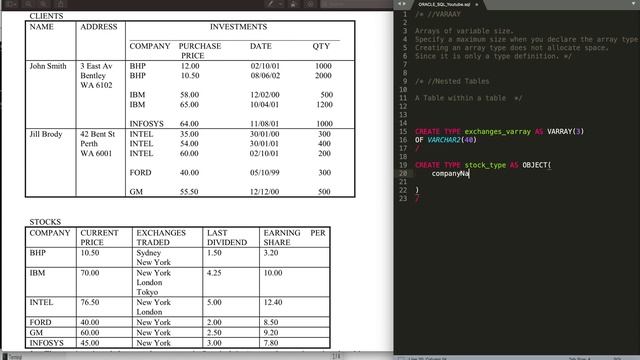Click the date '12/12/00'
640x360 pixels.
tap(264, 192)
